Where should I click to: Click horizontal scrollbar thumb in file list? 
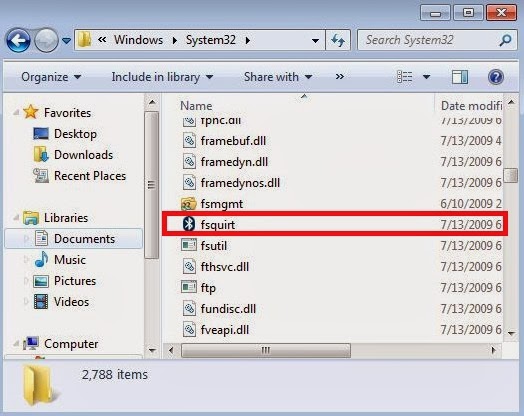pos(266,351)
